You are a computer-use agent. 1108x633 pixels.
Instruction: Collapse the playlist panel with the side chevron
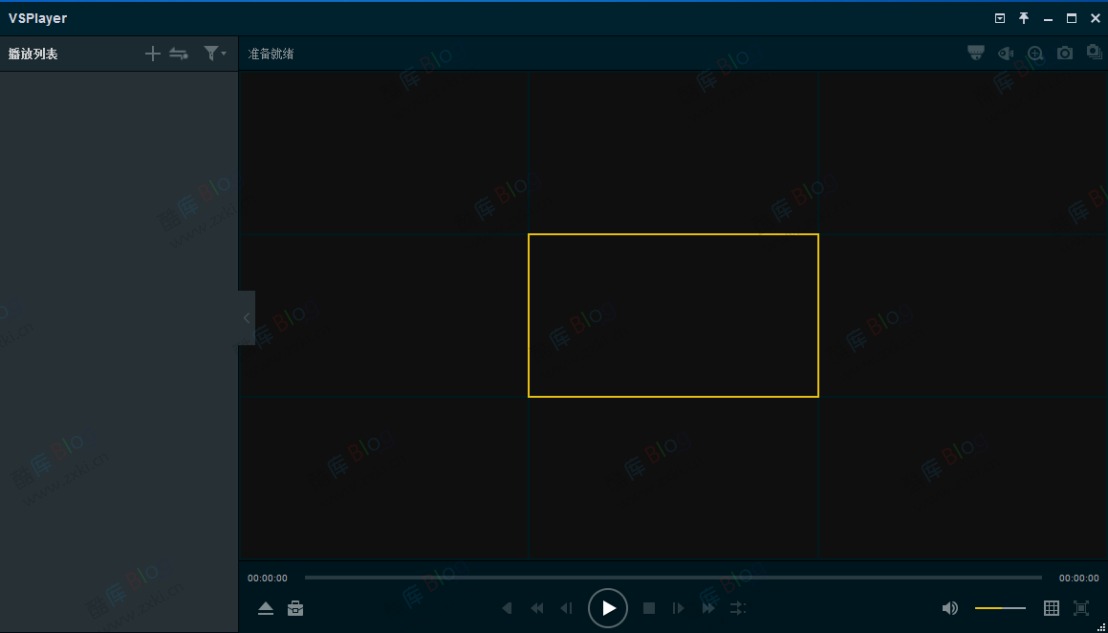click(x=245, y=317)
